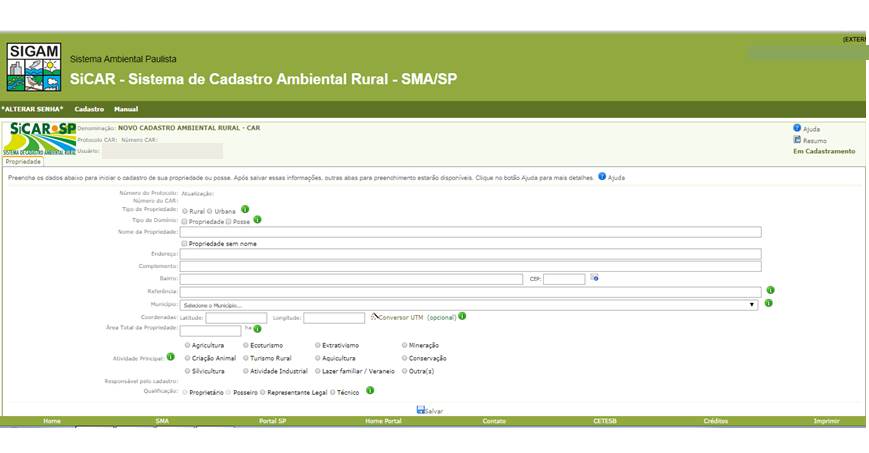869x453 pixels.
Task: Click the SiCAR-SP logo image
Action: [39, 139]
